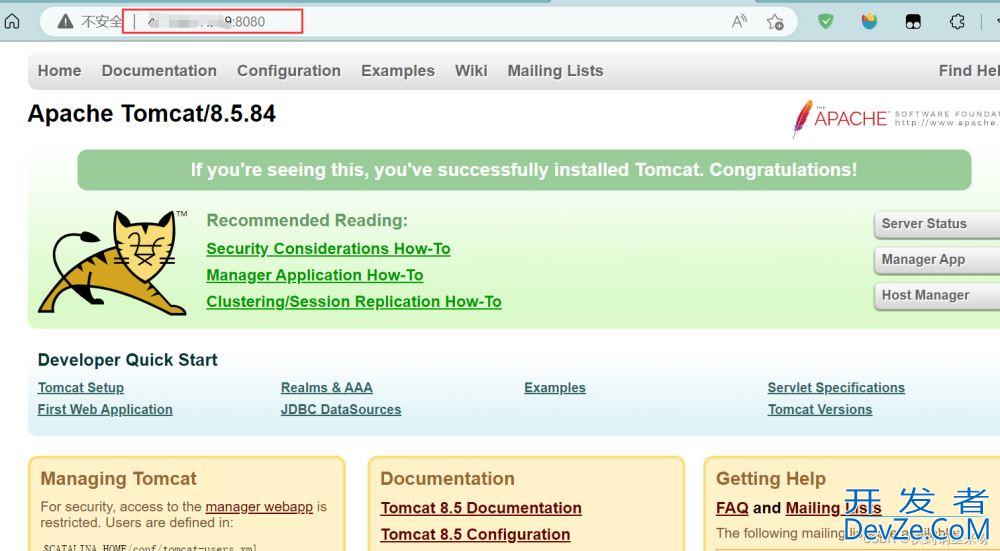Click the Manager App button
The height and width of the screenshot is (551, 1000).
pos(937,260)
